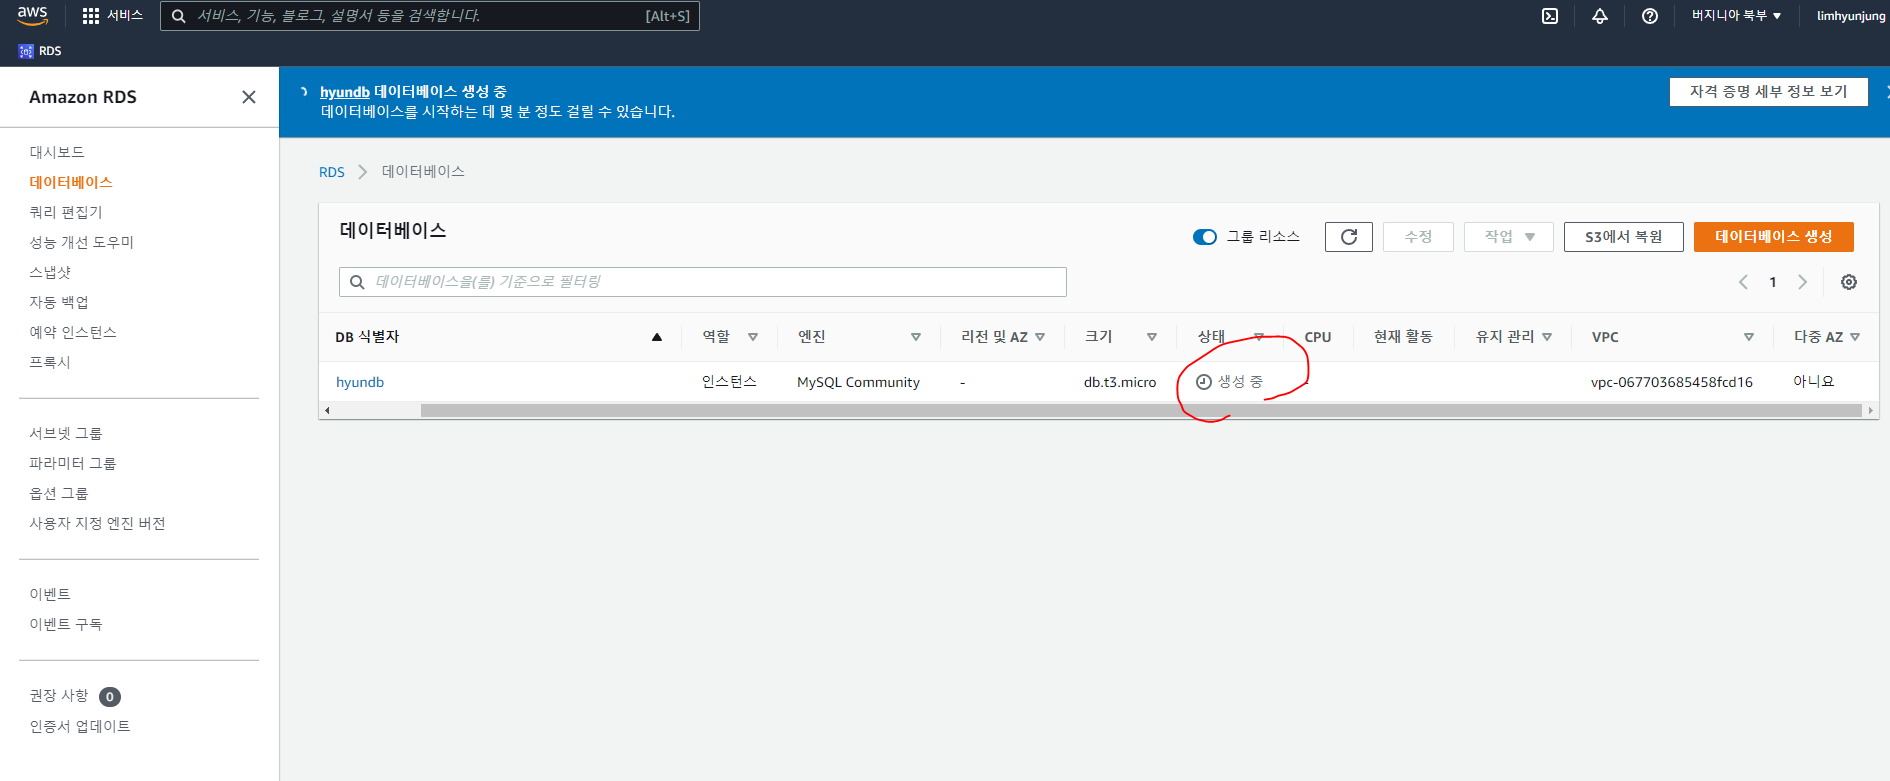Click the MySQL Community engine cell
The height and width of the screenshot is (781, 1890).
click(858, 382)
